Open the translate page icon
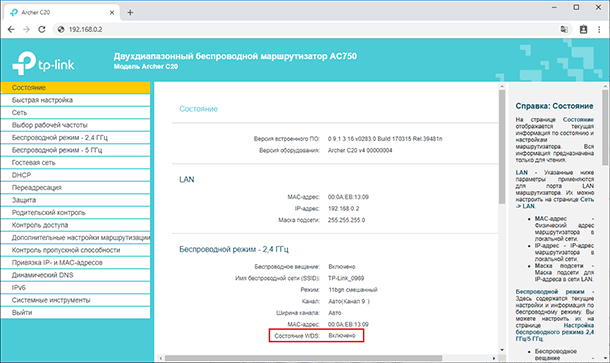The image size is (610, 363). pyautogui.click(x=564, y=29)
